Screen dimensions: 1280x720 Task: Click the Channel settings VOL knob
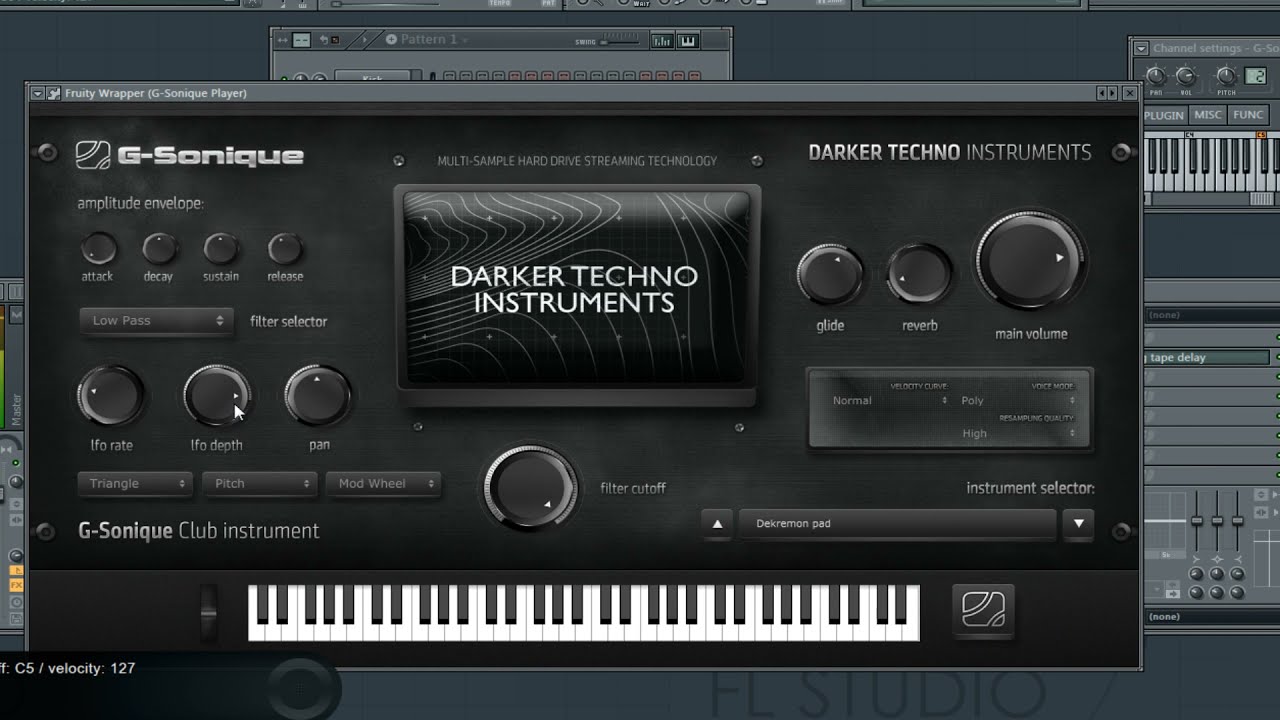pos(1186,76)
